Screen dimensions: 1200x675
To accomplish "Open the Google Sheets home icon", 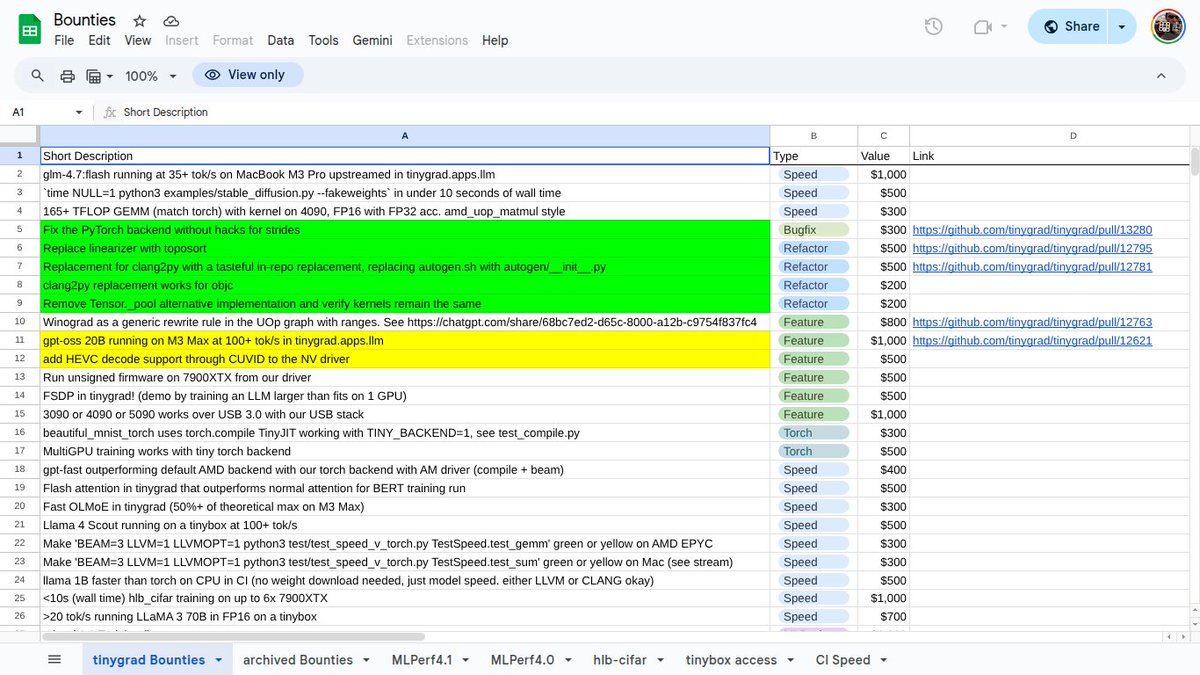I will click(x=30, y=29).
